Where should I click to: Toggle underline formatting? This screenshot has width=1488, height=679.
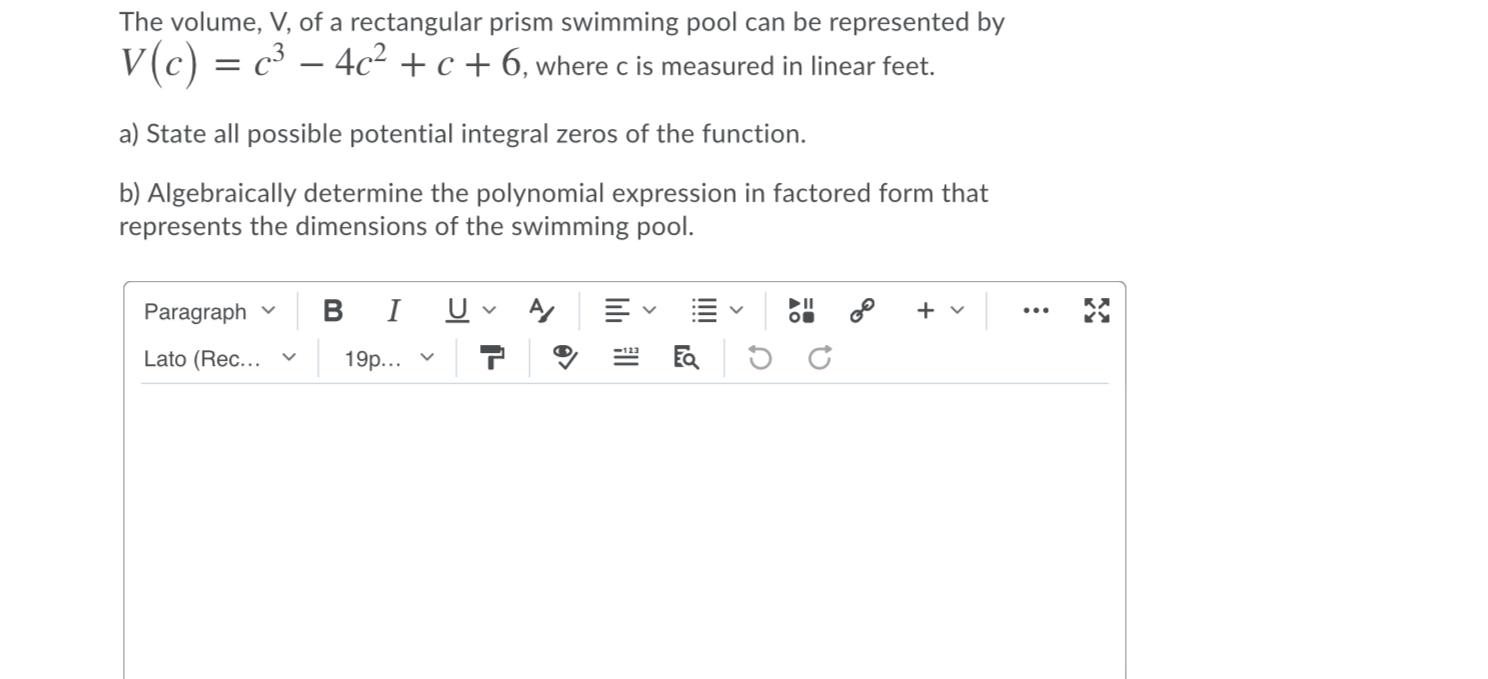(x=455, y=311)
